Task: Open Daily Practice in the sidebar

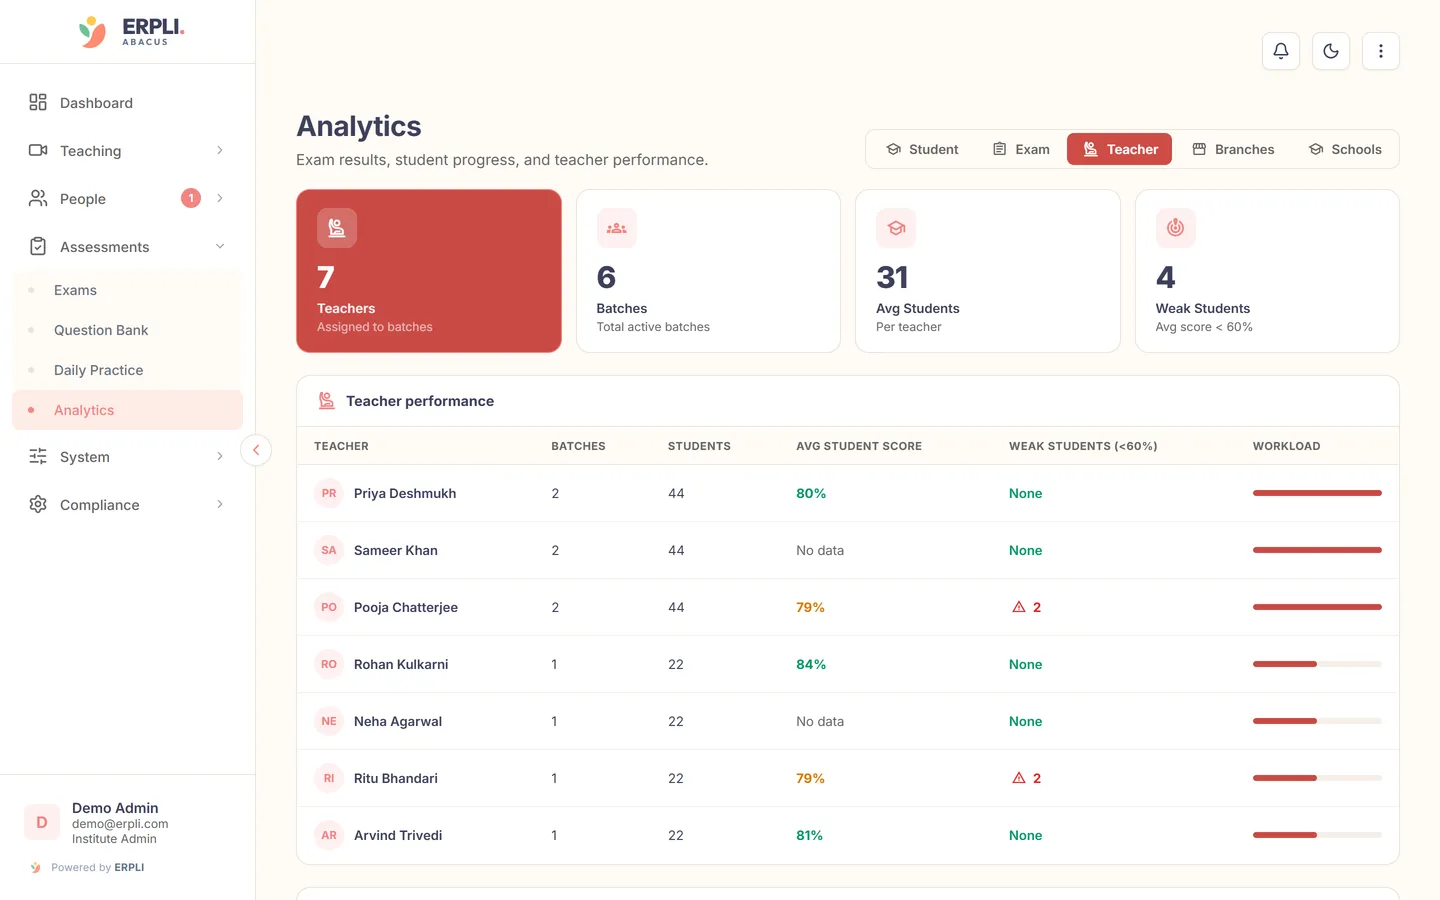Action: pyautogui.click(x=127, y=370)
